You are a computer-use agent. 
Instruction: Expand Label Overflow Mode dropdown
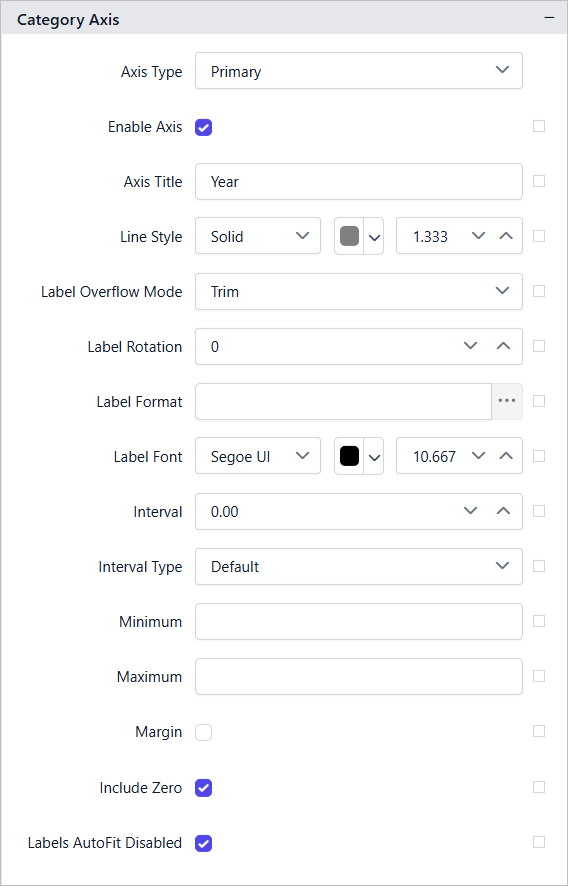tap(359, 292)
